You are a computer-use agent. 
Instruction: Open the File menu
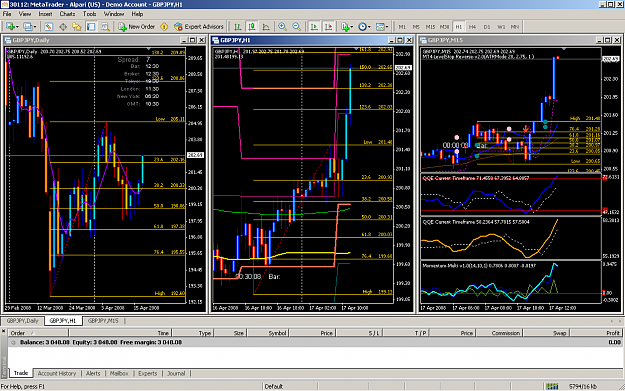pos(7,14)
